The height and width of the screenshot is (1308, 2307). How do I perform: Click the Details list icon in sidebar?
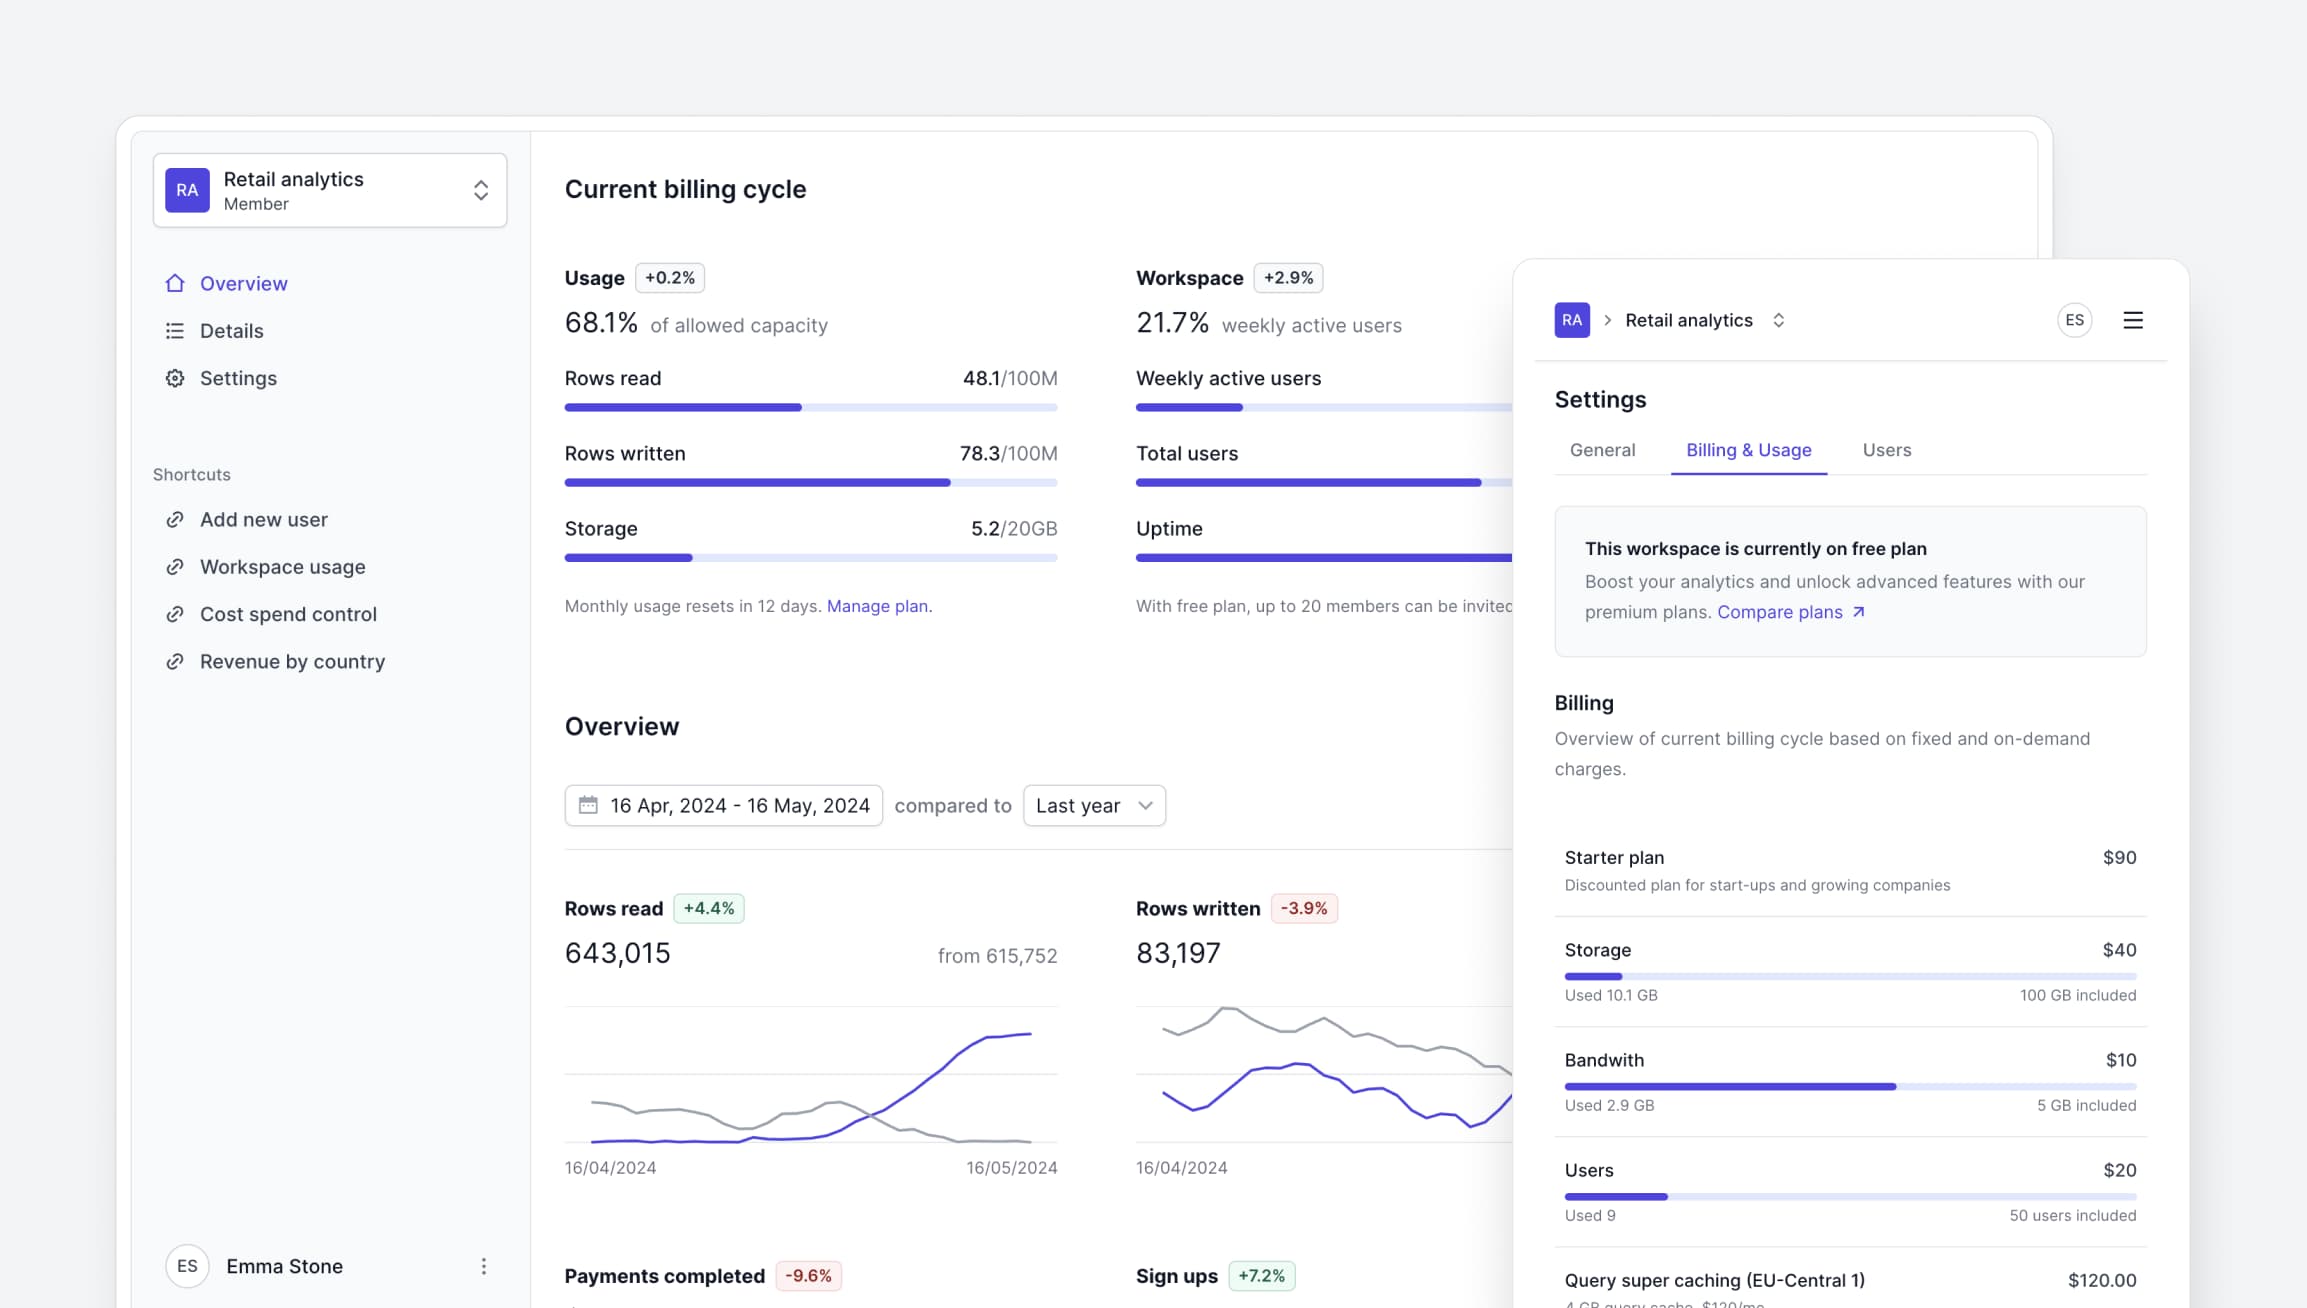pyautogui.click(x=175, y=330)
